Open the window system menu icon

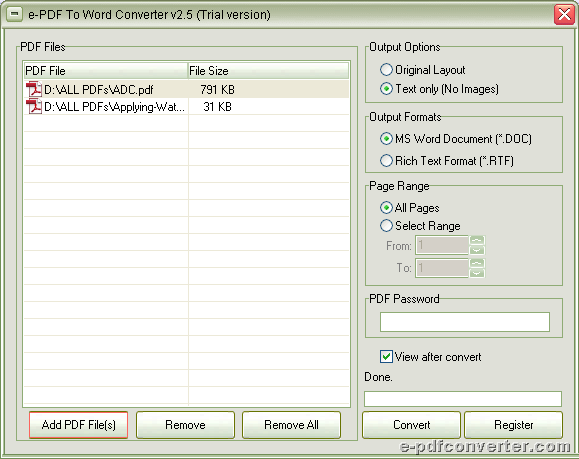14,14
